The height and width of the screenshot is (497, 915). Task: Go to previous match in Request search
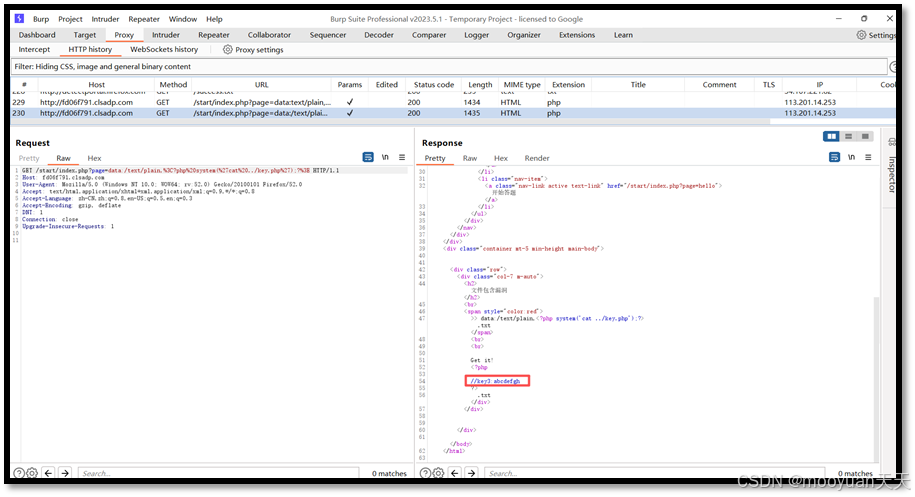pos(48,473)
